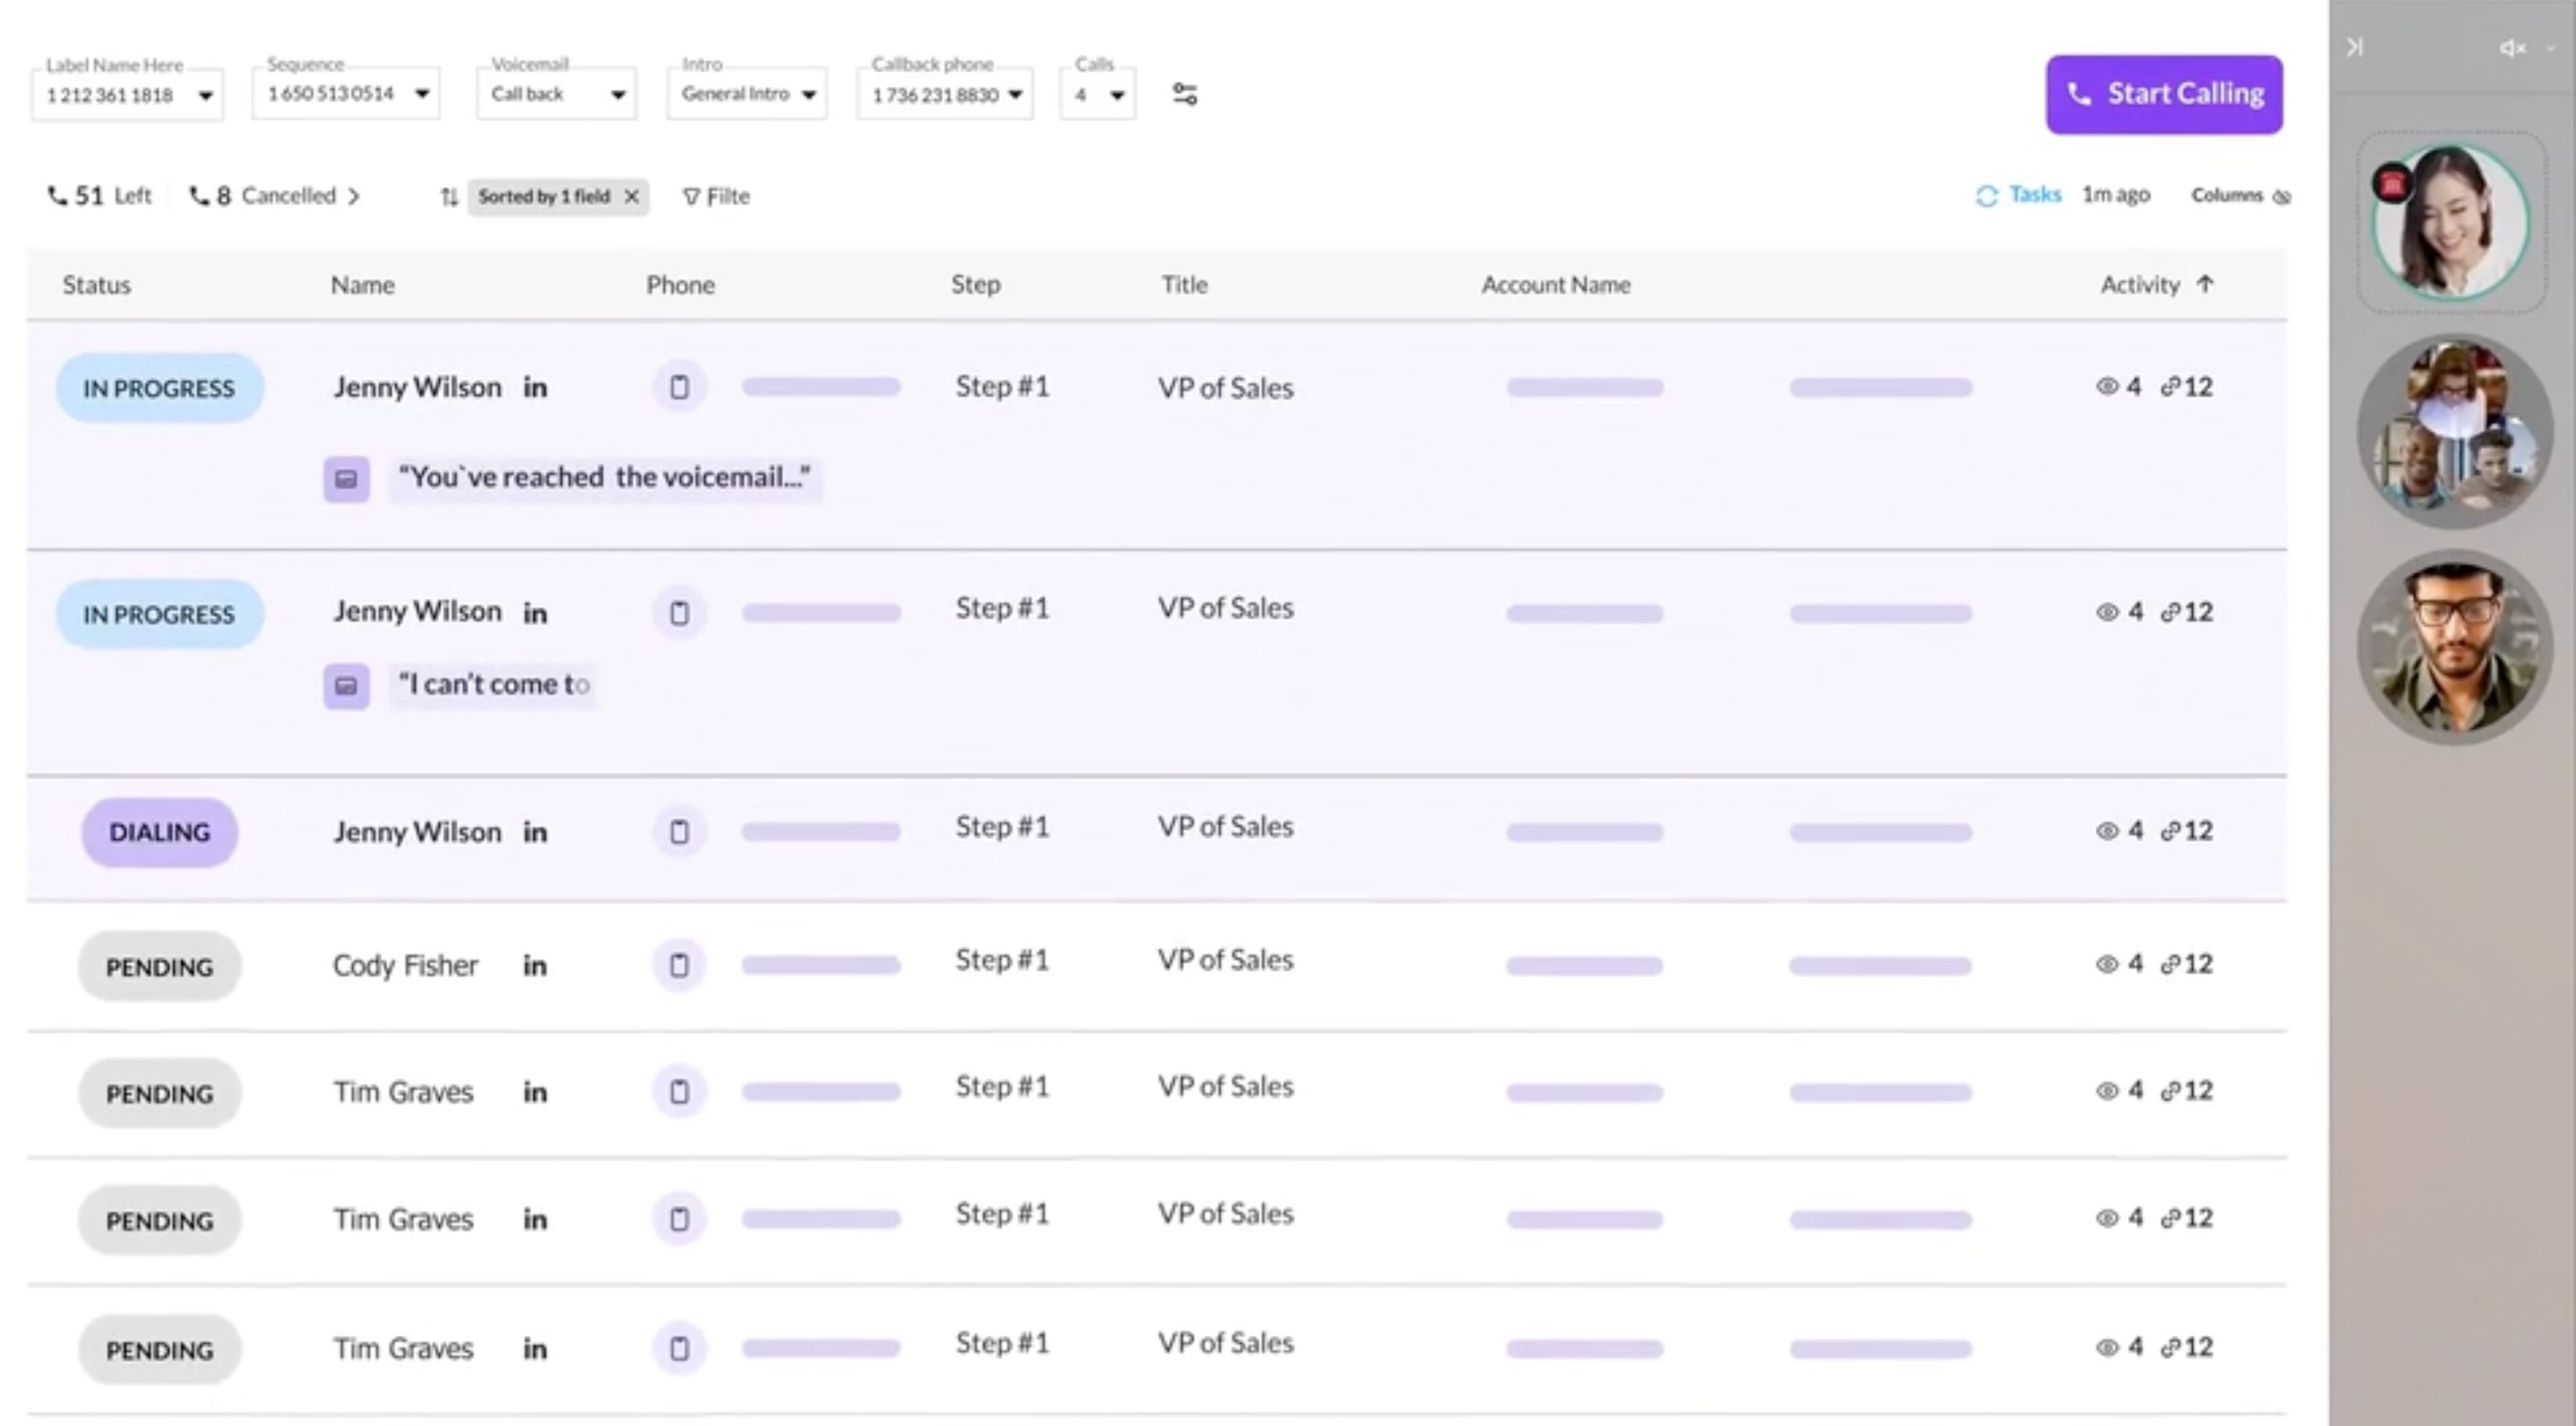Open the Voicemail "Call back" dropdown
2576x1426 pixels.
[557, 94]
